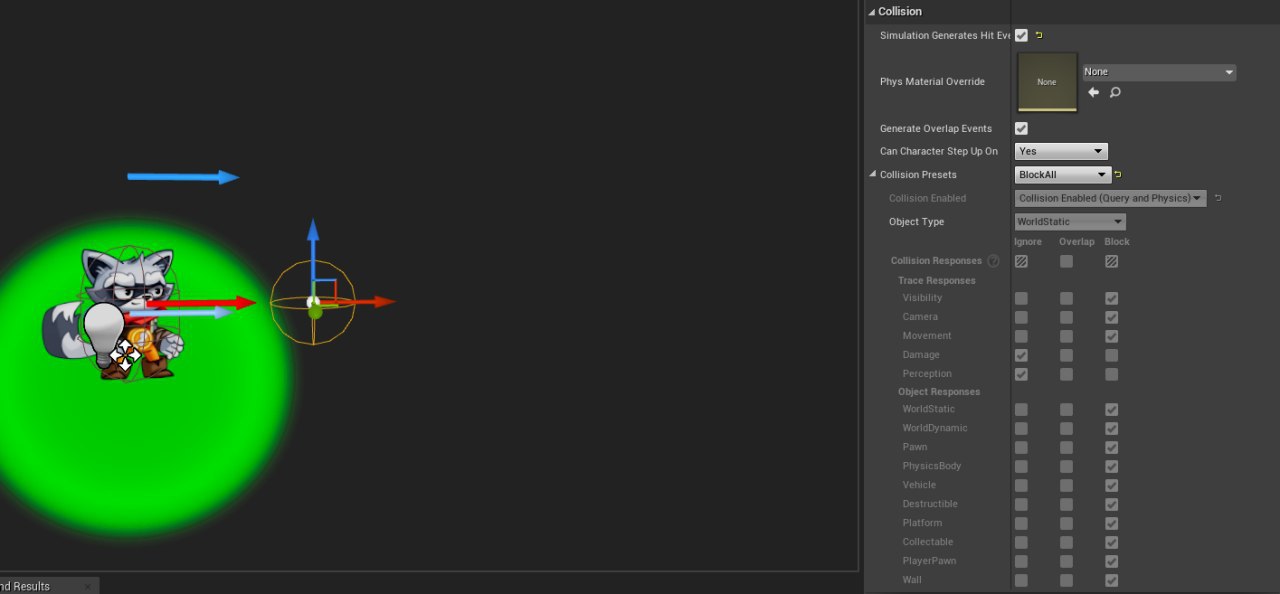This screenshot has height=594, width=1280.
Task: Set all Collision Responses to Block
Action: pyautogui.click(x=1111, y=261)
